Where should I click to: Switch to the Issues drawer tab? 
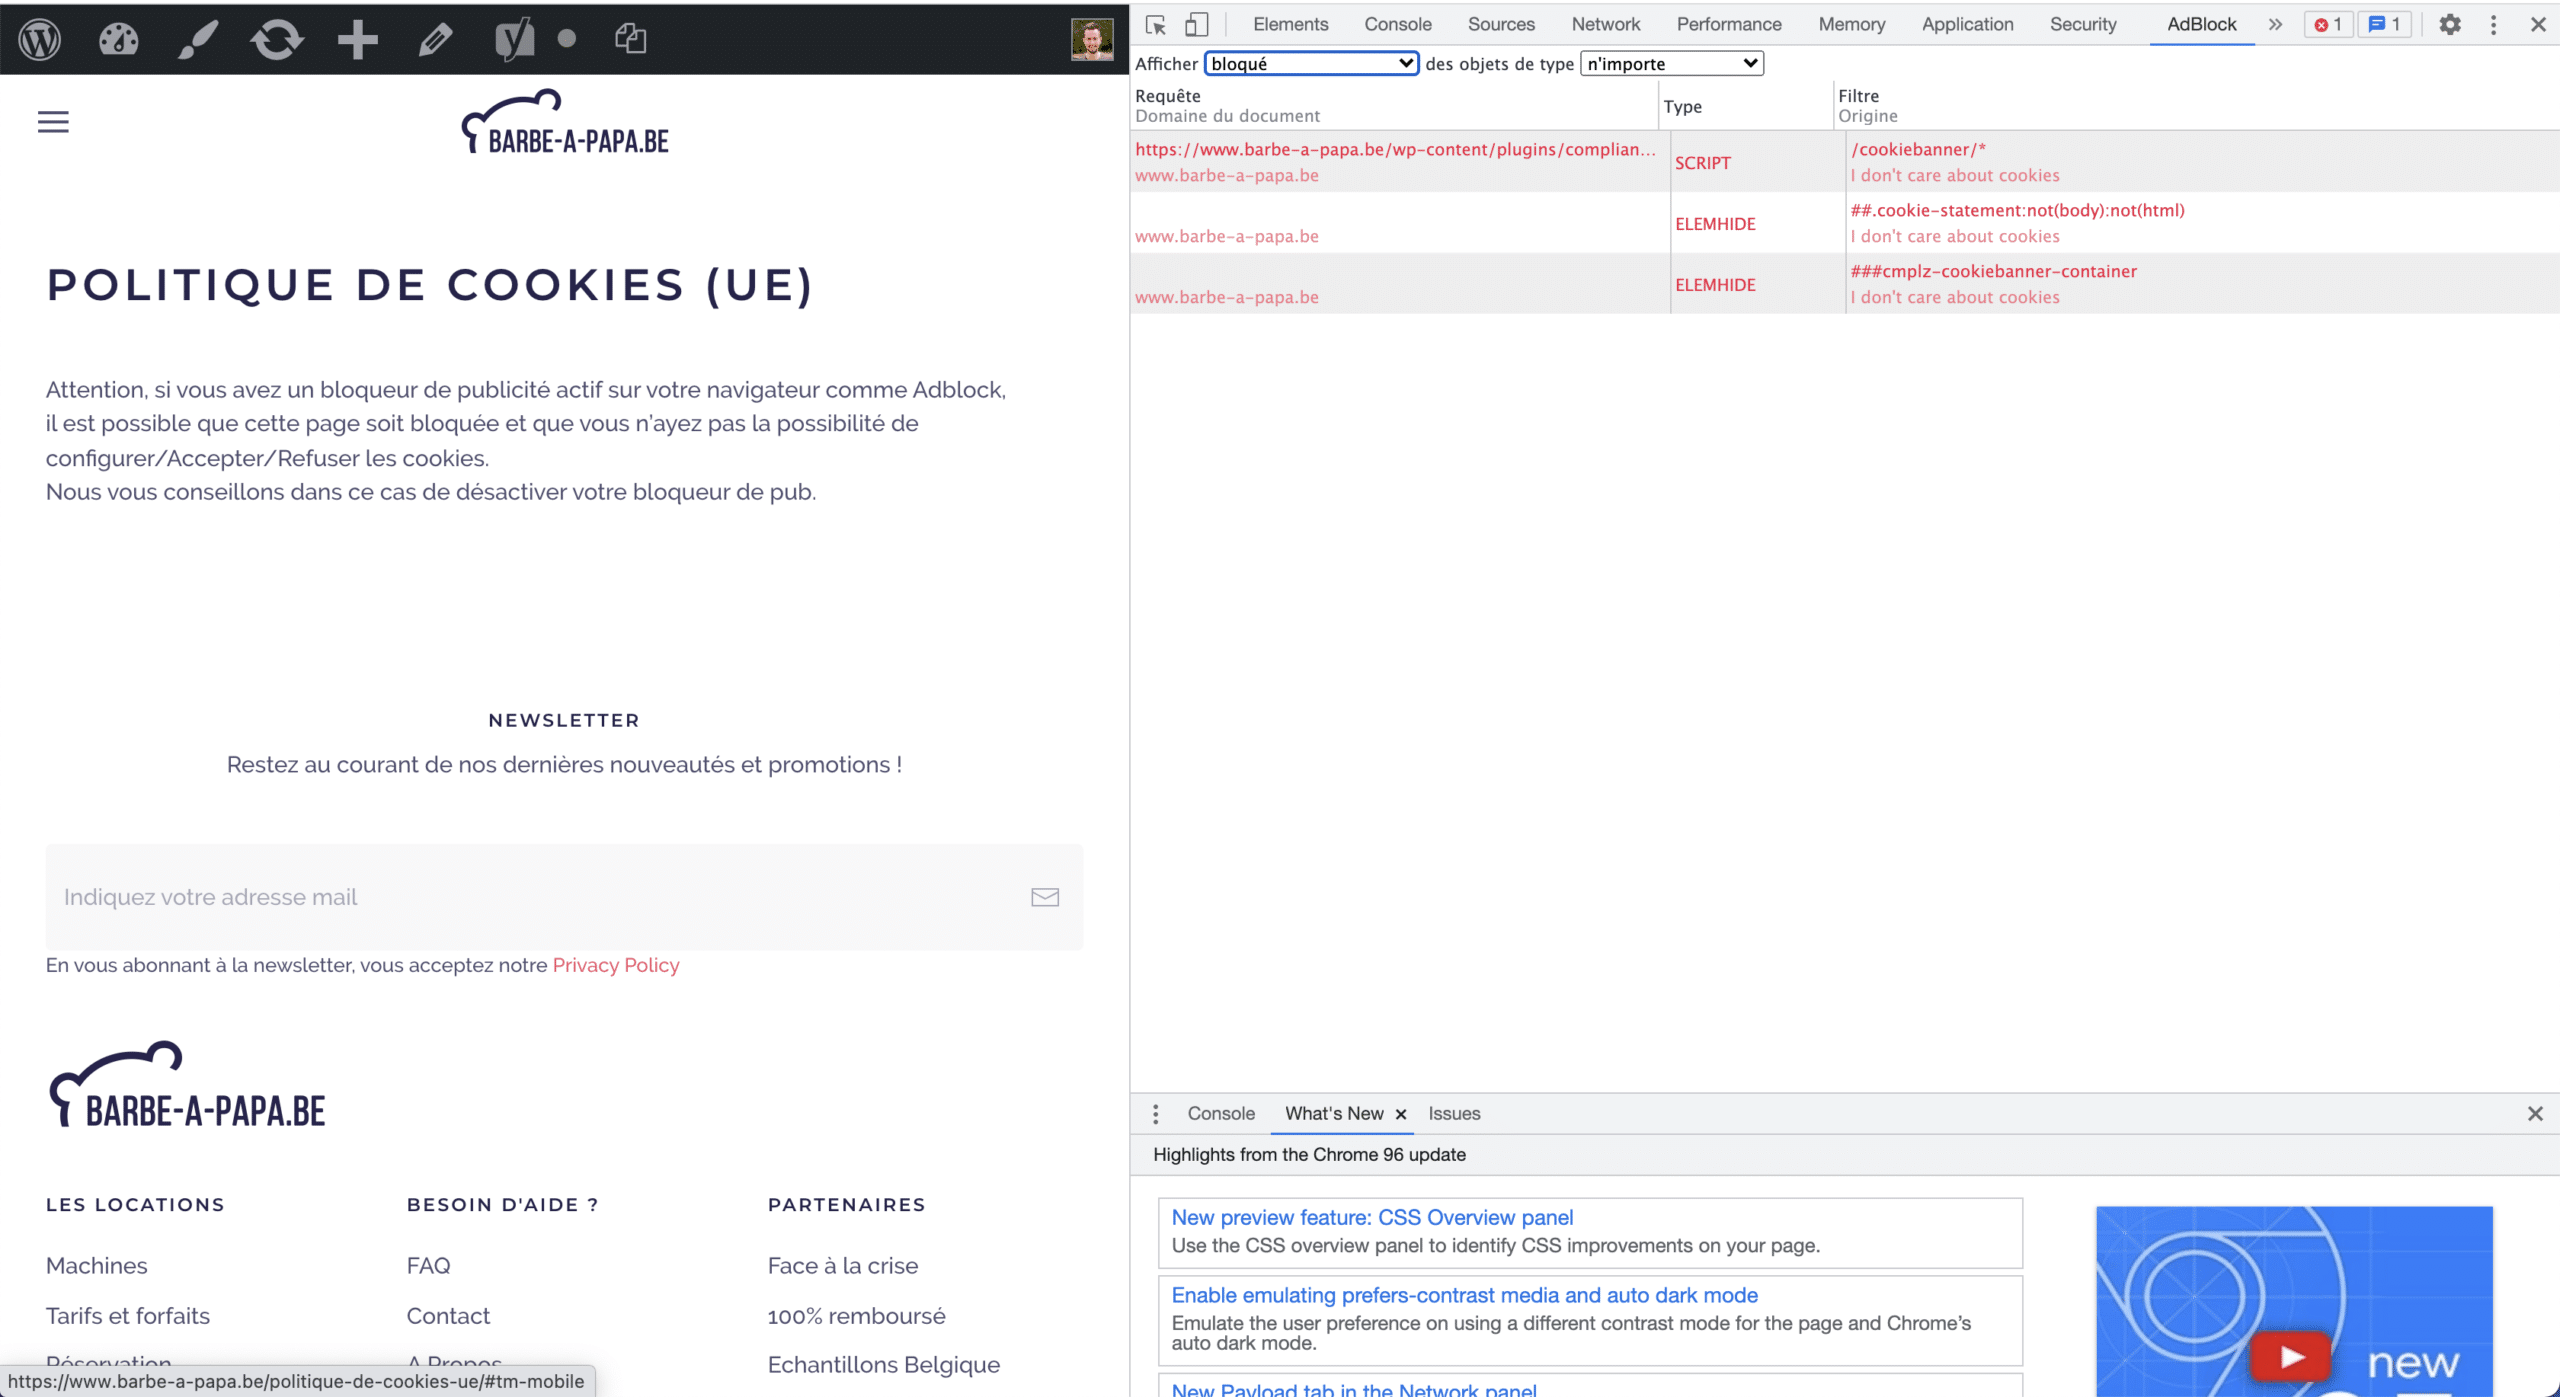(1454, 1113)
